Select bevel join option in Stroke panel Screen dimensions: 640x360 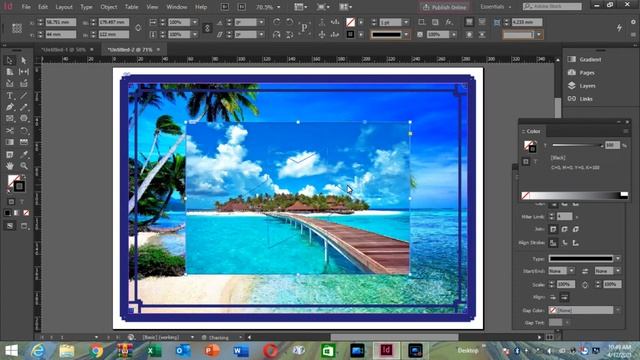point(576,229)
